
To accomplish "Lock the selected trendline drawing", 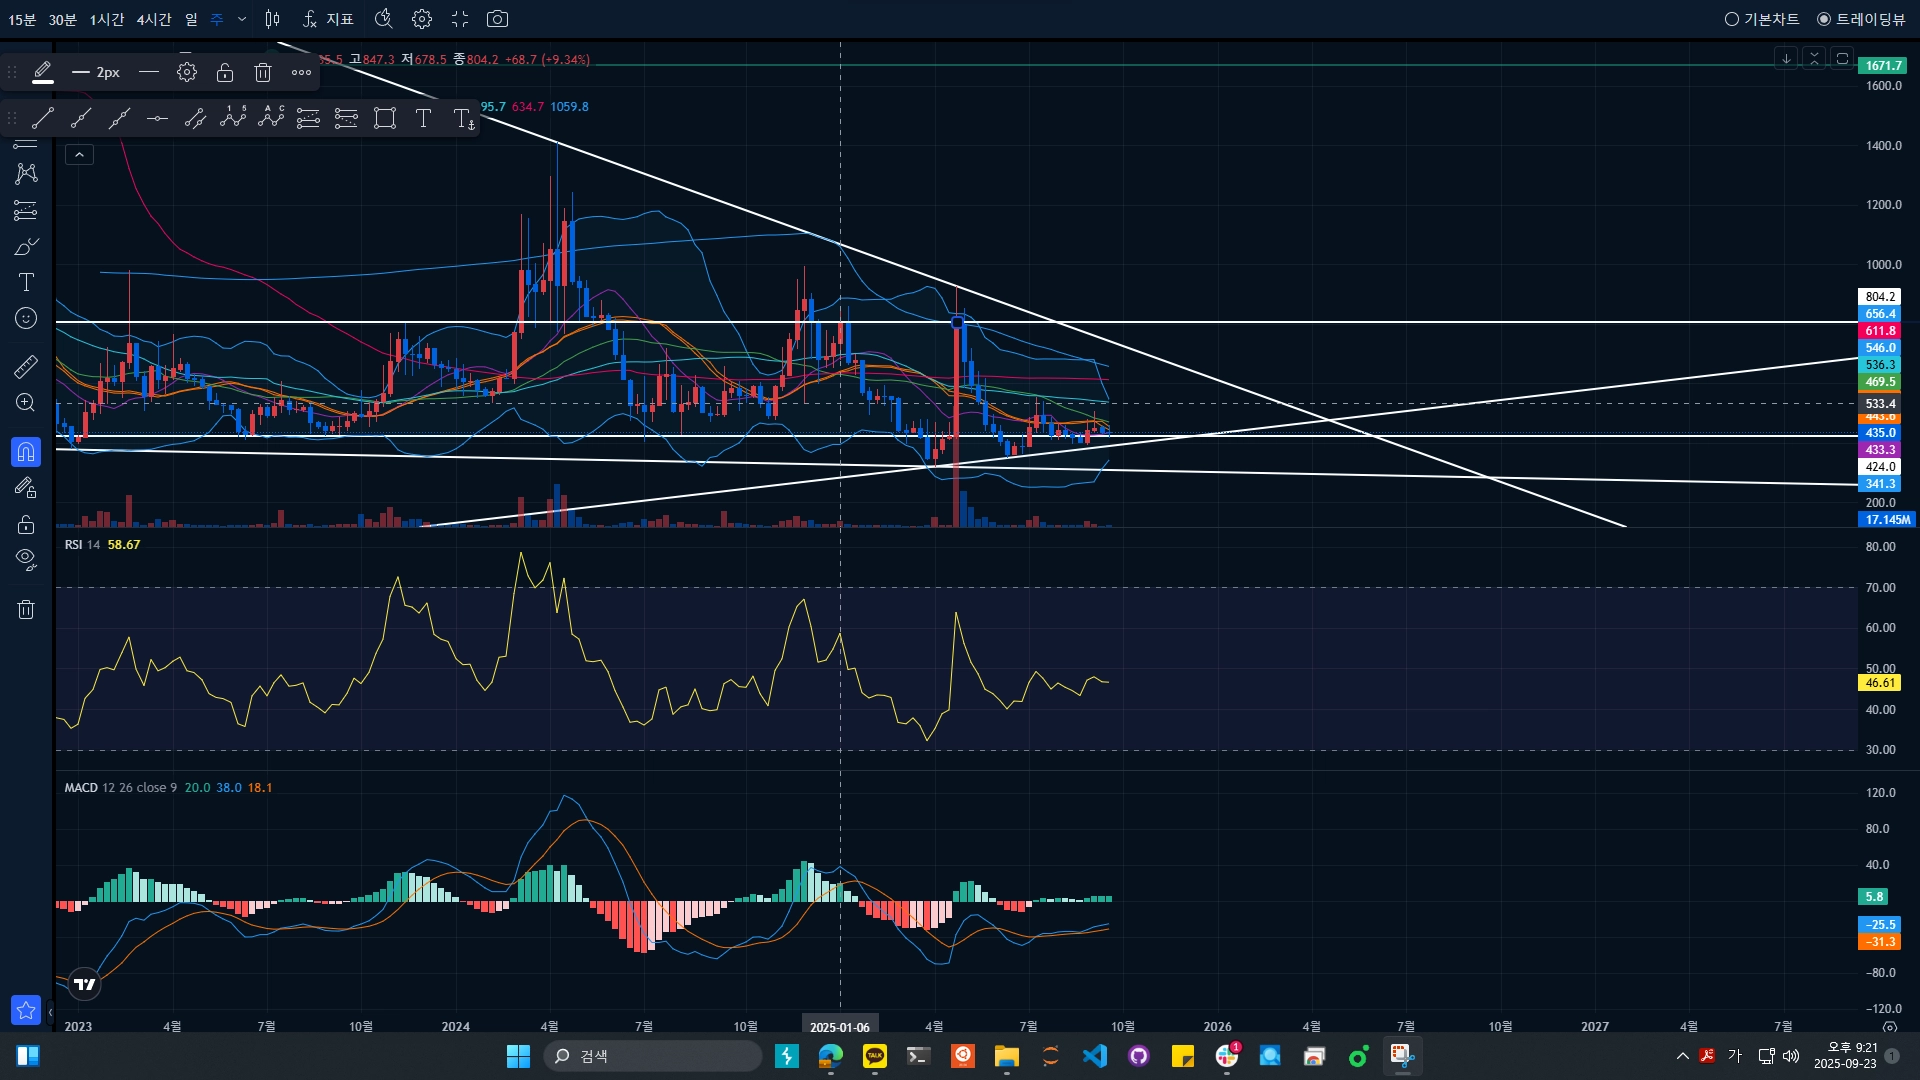I will point(225,72).
